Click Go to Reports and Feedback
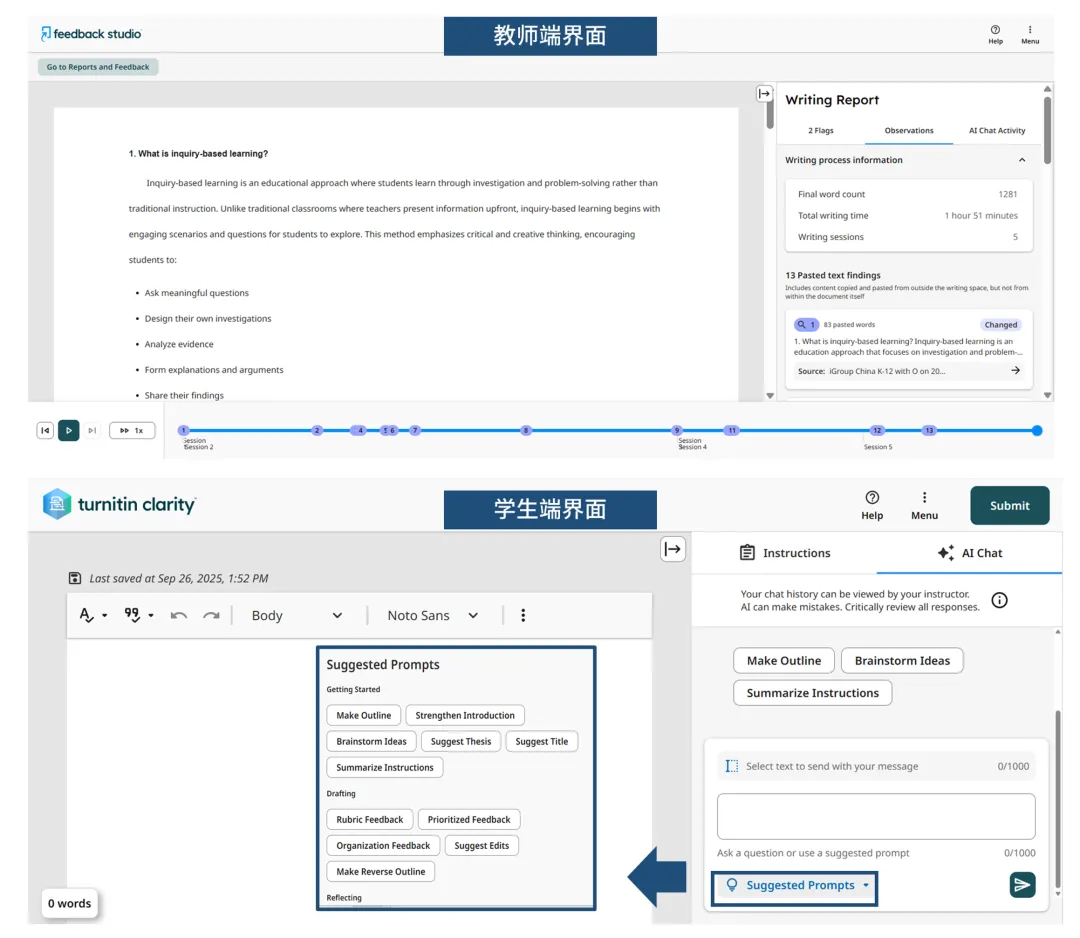This screenshot has width=1080, height=938. 98,67
